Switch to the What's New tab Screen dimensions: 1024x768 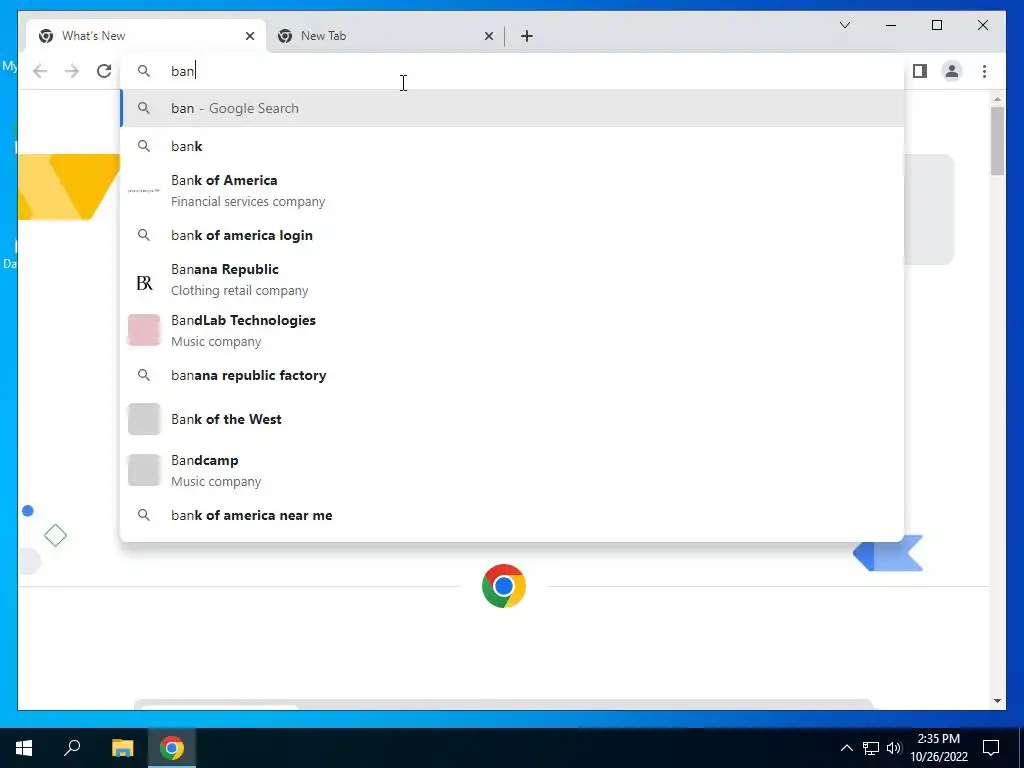click(146, 36)
